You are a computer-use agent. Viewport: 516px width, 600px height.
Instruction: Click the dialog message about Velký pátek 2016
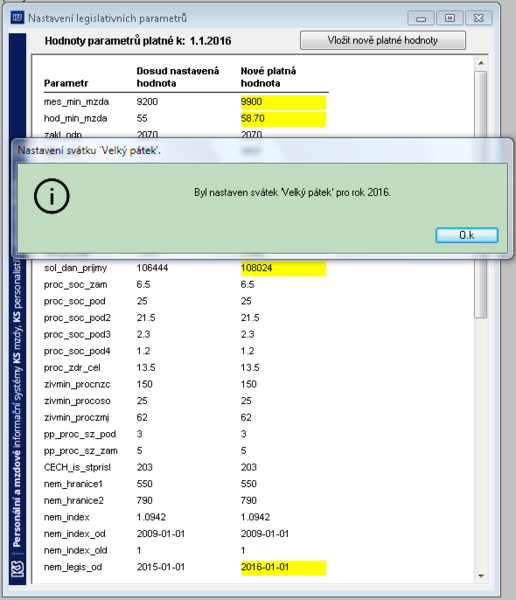[x=292, y=192]
